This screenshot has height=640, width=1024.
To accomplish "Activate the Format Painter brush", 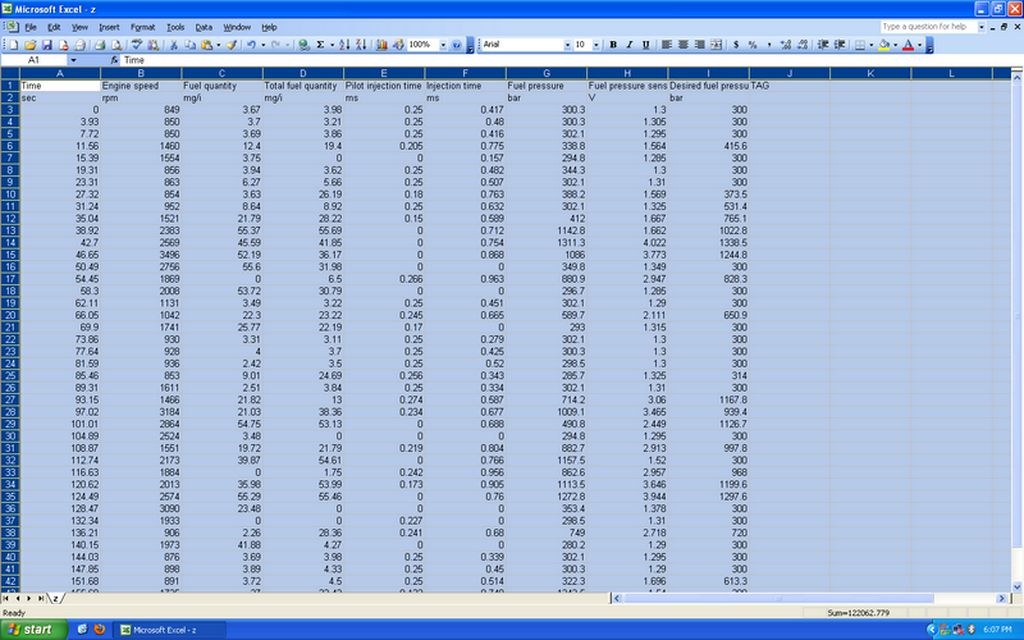I will 231,44.
